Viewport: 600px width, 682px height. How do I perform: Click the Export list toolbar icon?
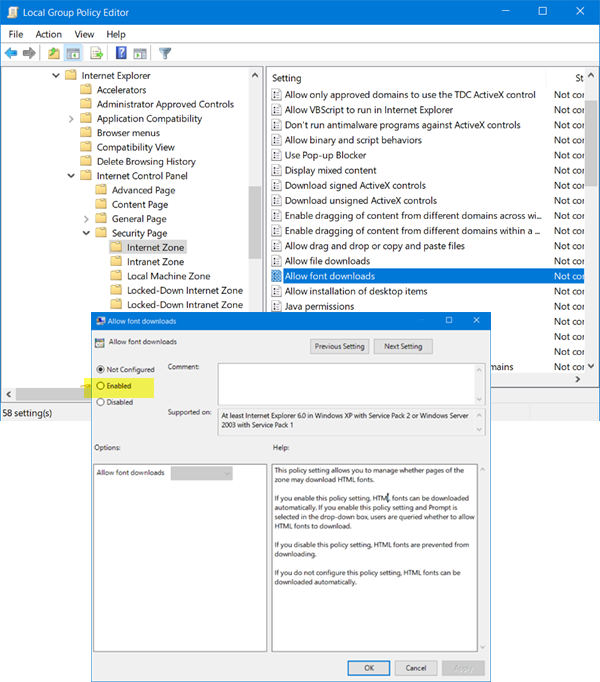[96, 53]
